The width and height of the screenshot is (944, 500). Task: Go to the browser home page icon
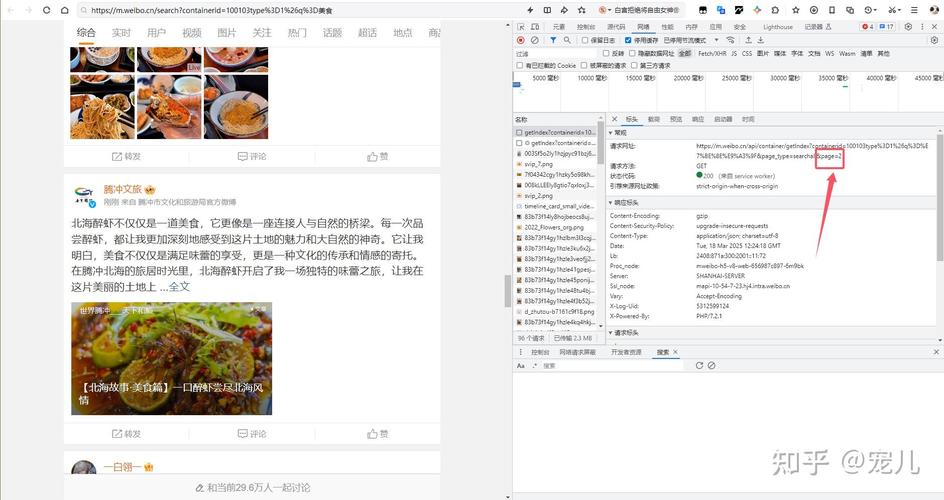pos(65,10)
